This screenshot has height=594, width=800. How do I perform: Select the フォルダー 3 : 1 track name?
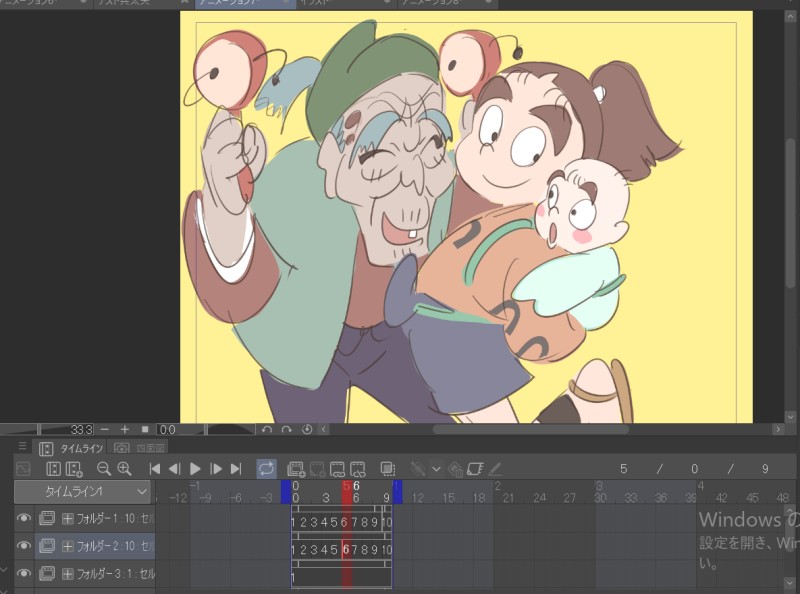(x=115, y=574)
